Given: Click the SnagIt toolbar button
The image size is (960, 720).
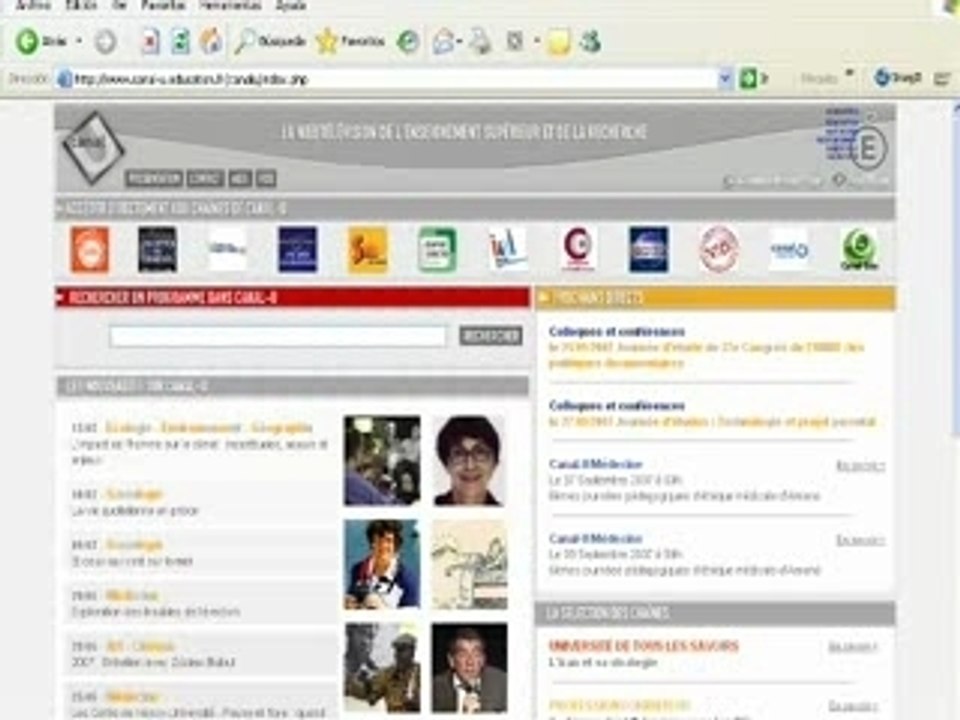Looking at the screenshot, I should pos(898,78).
